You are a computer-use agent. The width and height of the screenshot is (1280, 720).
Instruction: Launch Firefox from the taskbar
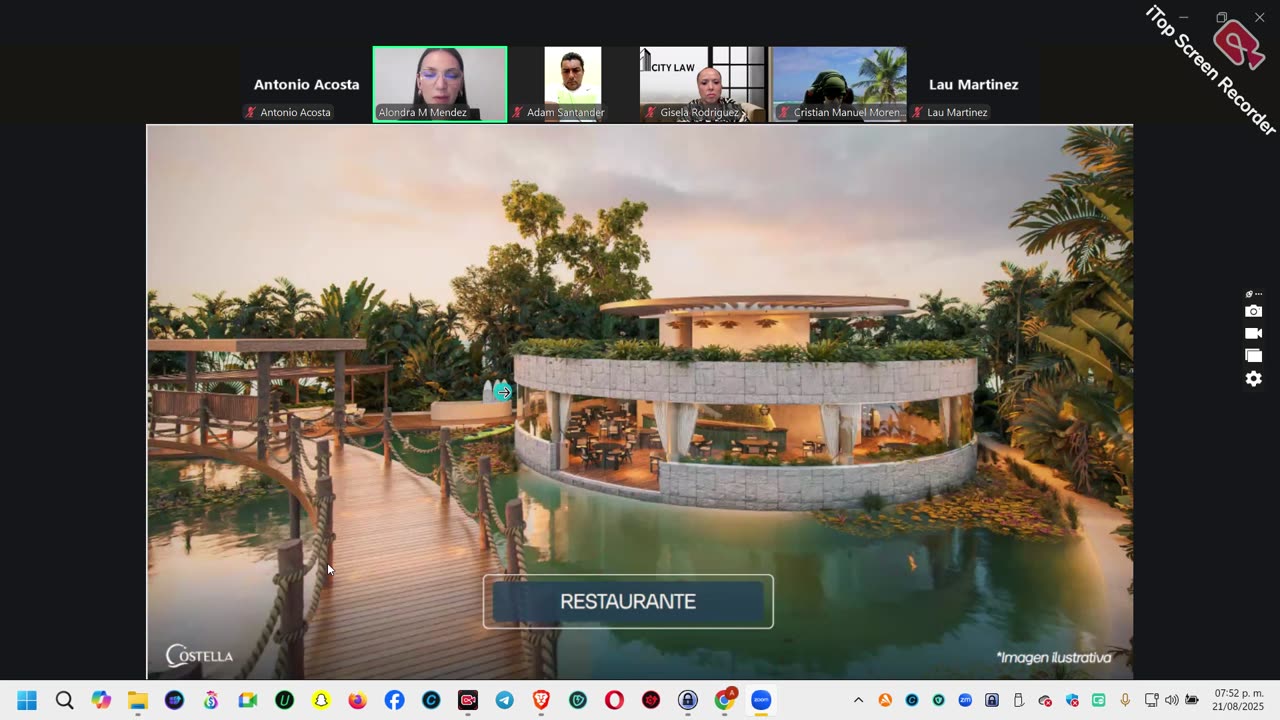[x=357, y=700]
